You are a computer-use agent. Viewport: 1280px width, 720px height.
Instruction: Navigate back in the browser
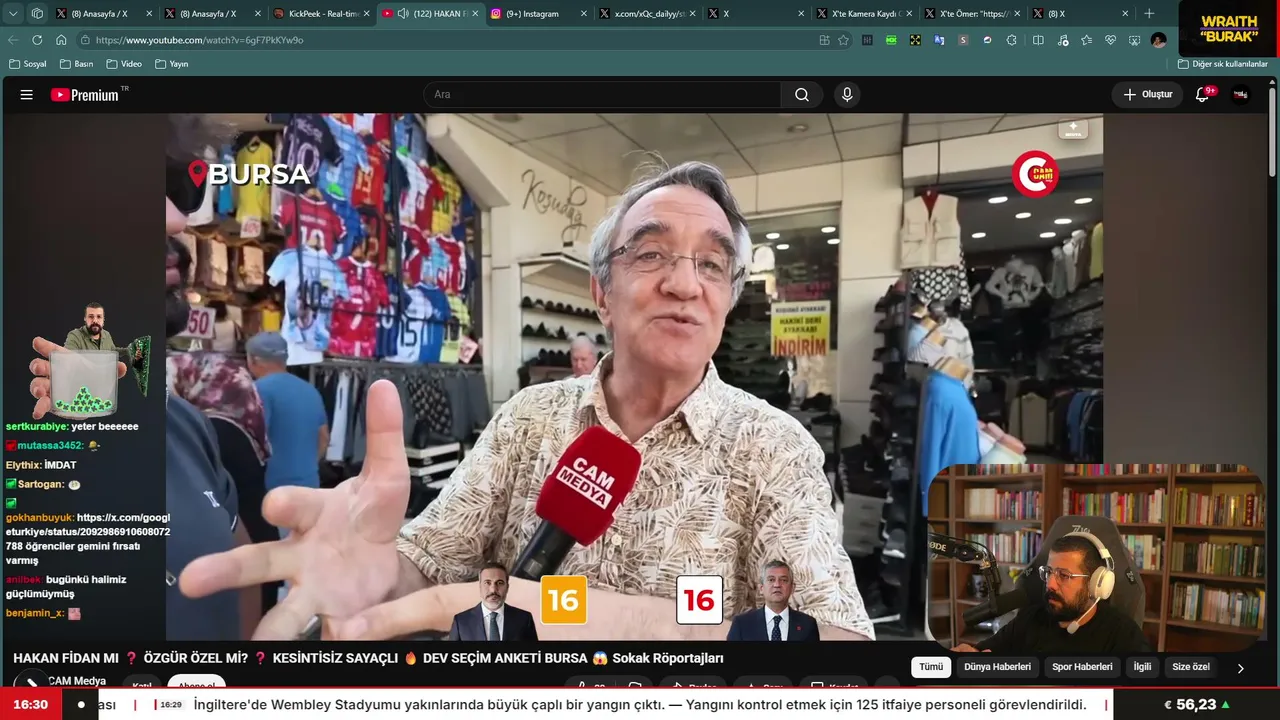point(13,40)
